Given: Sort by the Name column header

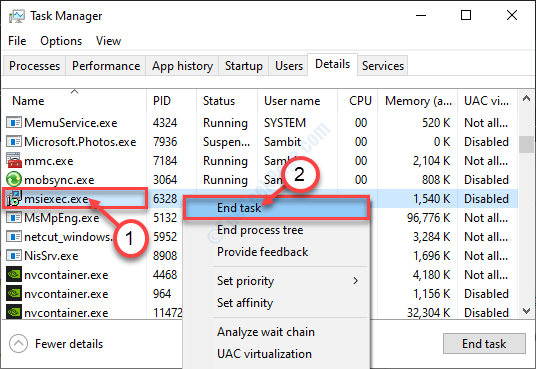Looking at the screenshot, I should (75, 101).
